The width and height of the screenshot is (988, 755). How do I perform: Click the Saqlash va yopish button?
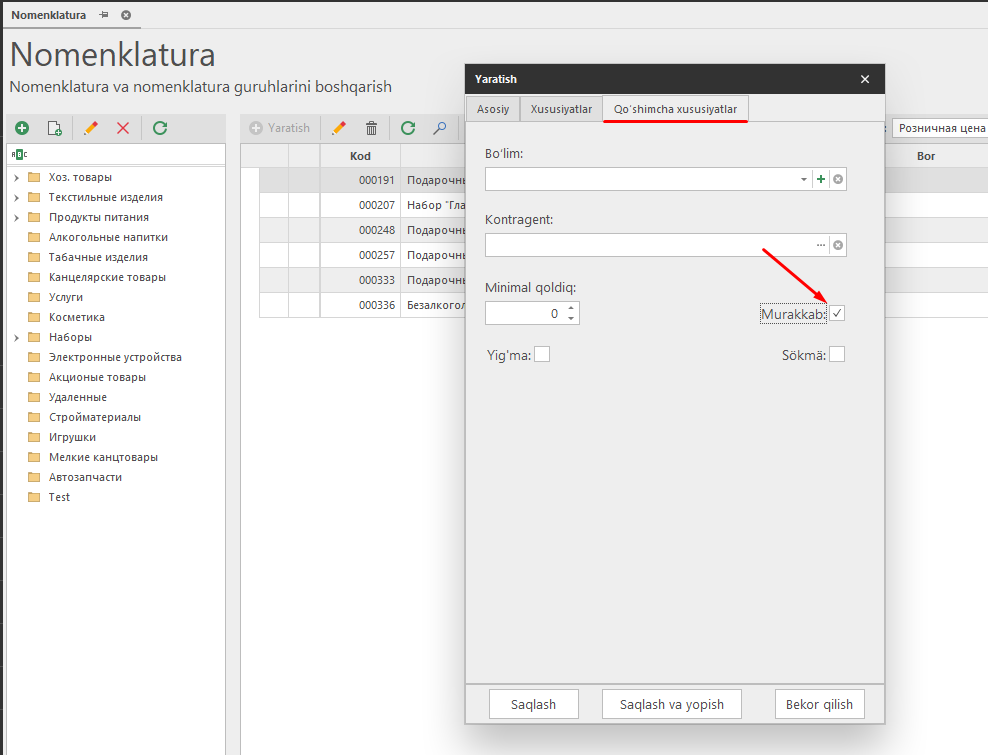670,704
